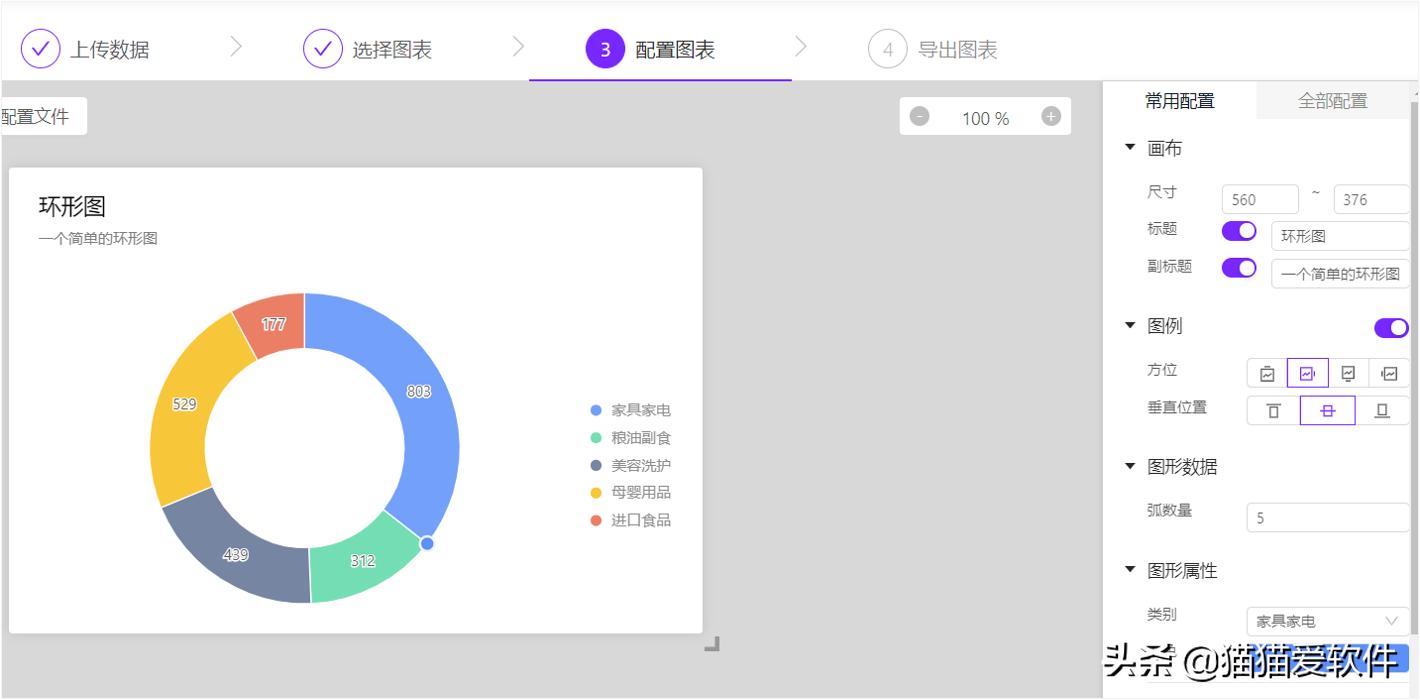Turn off the 标题 title toggle
This screenshot has height=700, width=1420.
pos(1238,230)
